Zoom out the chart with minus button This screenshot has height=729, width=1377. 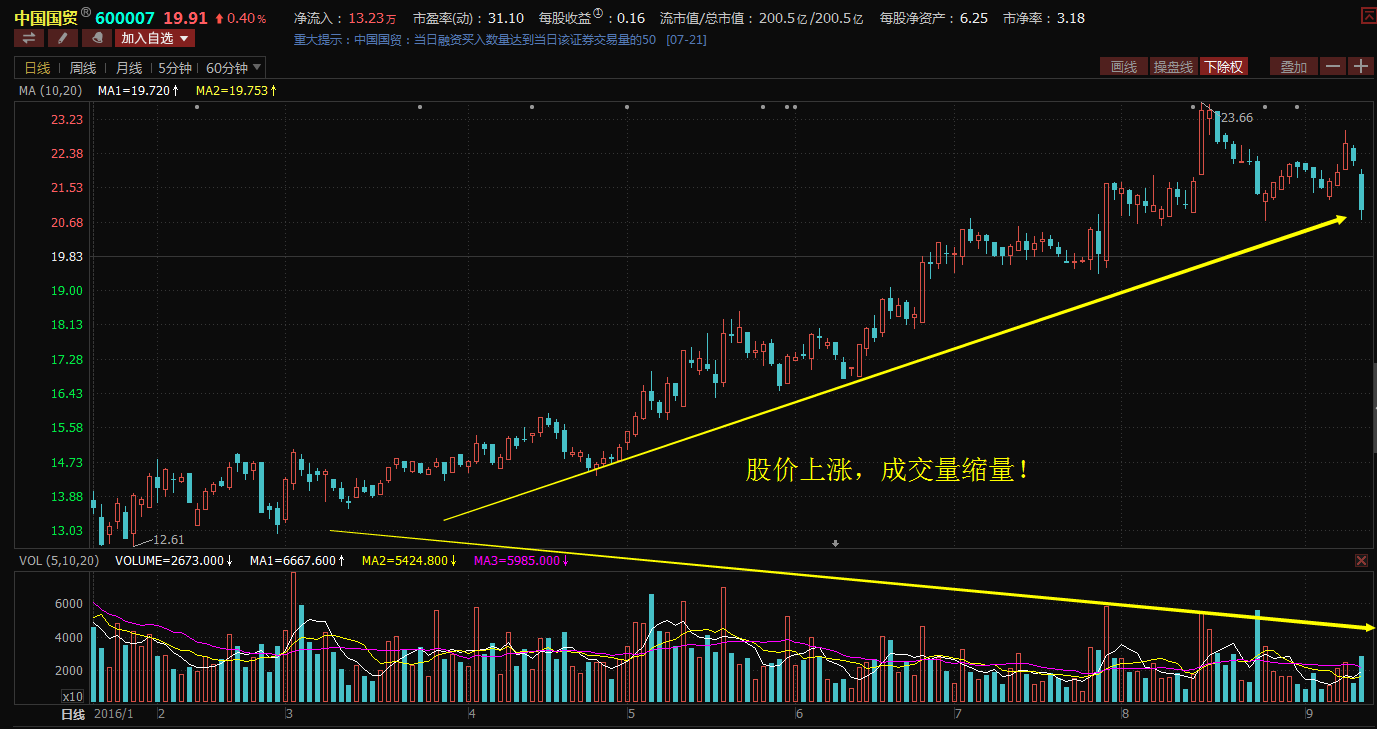click(1333, 66)
